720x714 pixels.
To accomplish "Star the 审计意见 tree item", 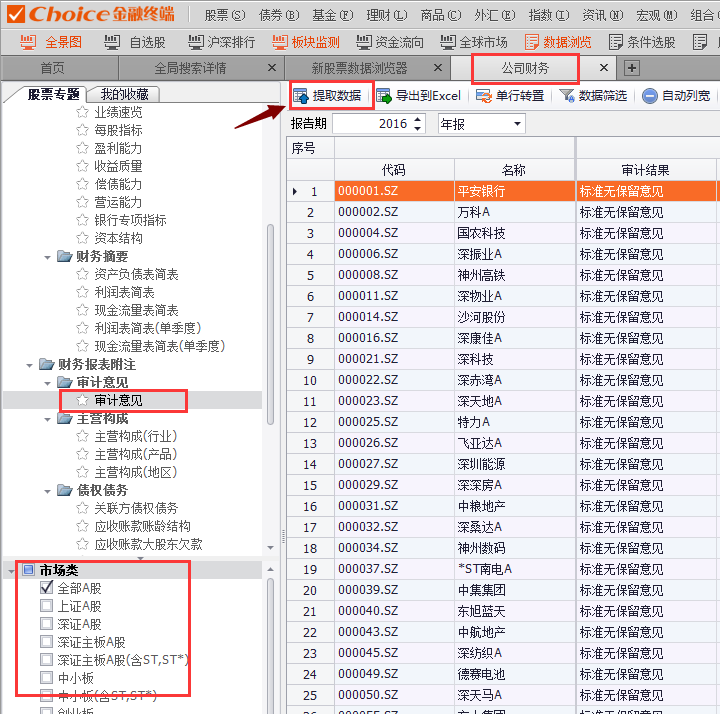I will (83, 400).
